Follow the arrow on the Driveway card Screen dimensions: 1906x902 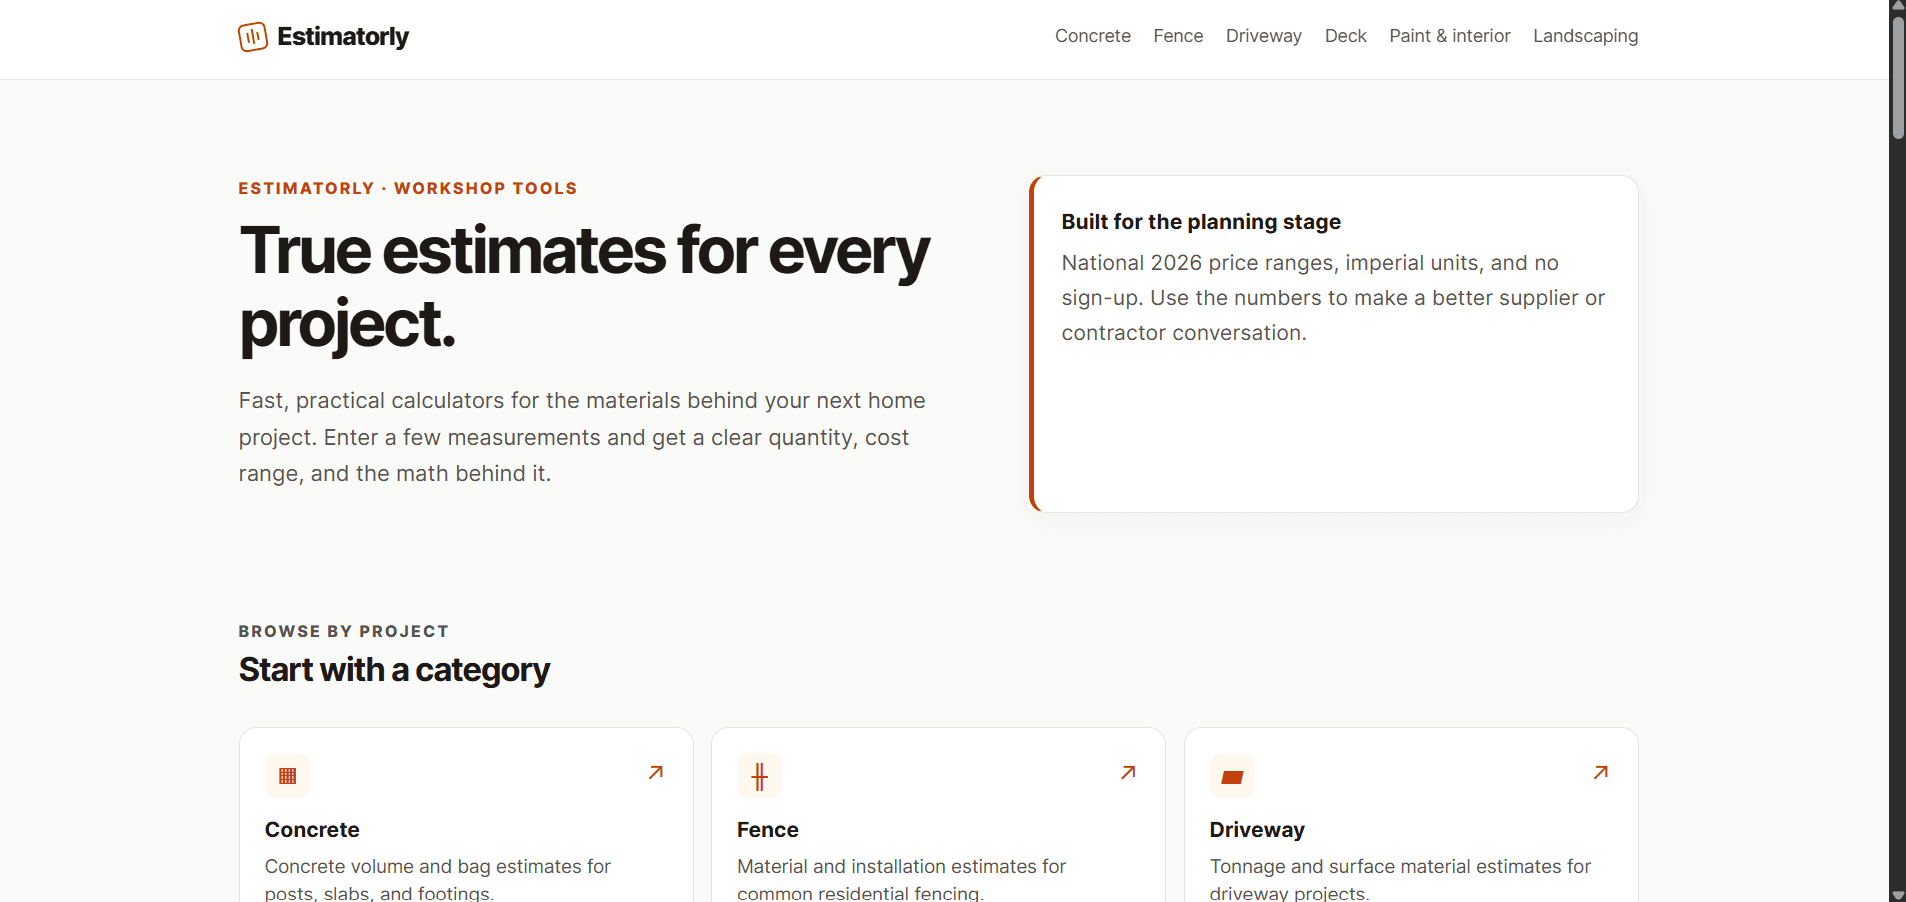click(x=1601, y=772)
